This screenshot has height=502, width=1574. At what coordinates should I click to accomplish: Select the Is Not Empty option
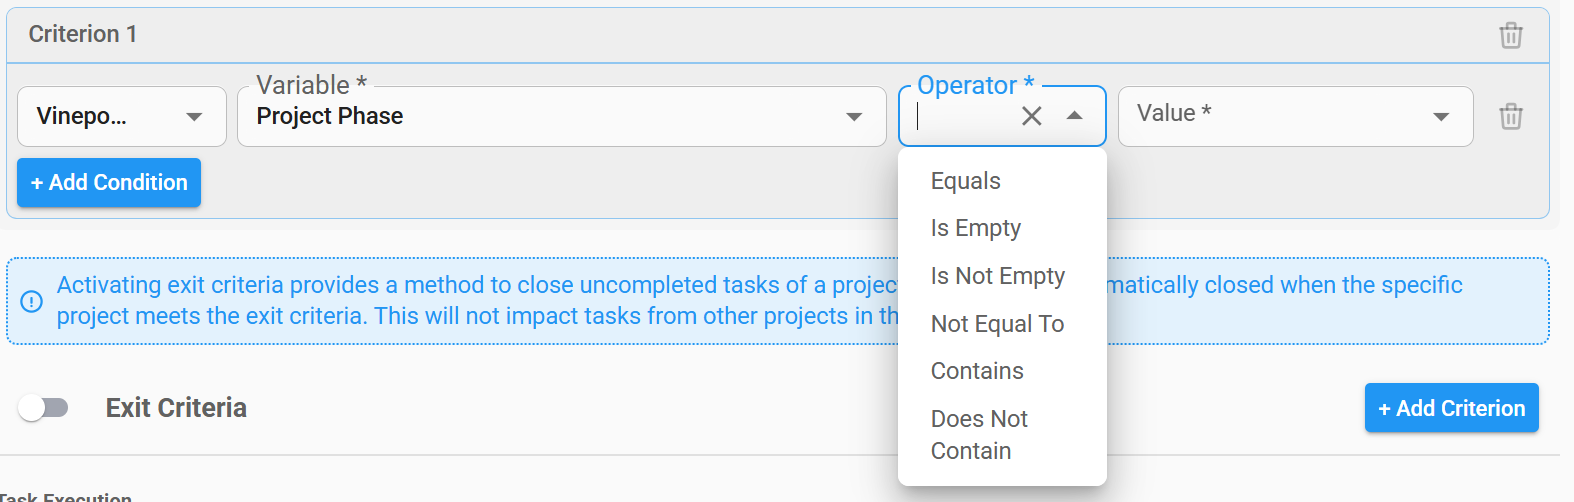coord(997,276)
